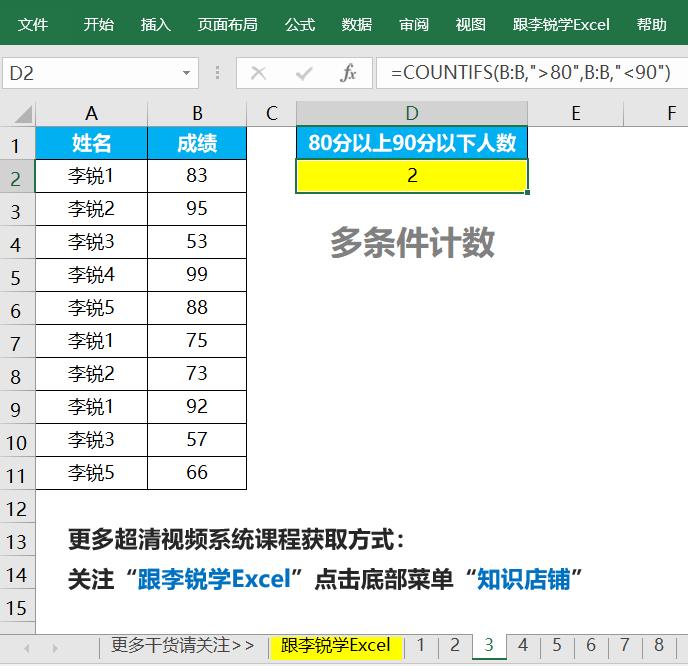Select column C header
The height and width of the screenshot is (666, 688).
point(272,114)
